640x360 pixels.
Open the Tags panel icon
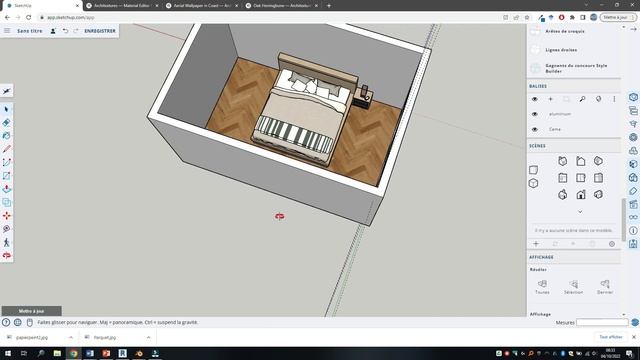coord(633,191)
